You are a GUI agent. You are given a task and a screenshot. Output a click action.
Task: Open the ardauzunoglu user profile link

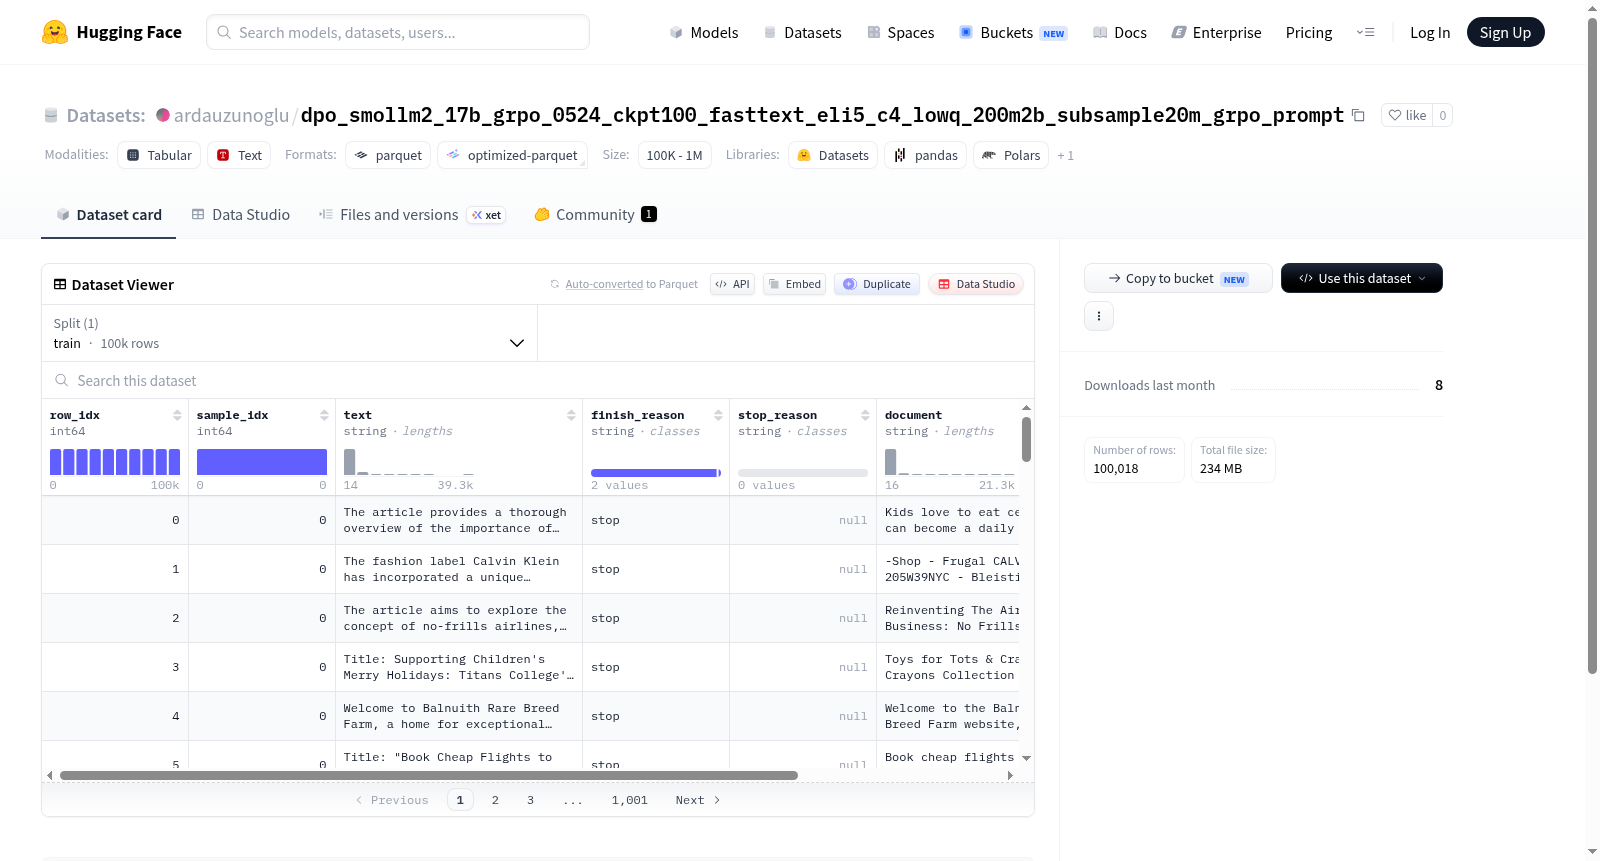(x=231, y=115)
